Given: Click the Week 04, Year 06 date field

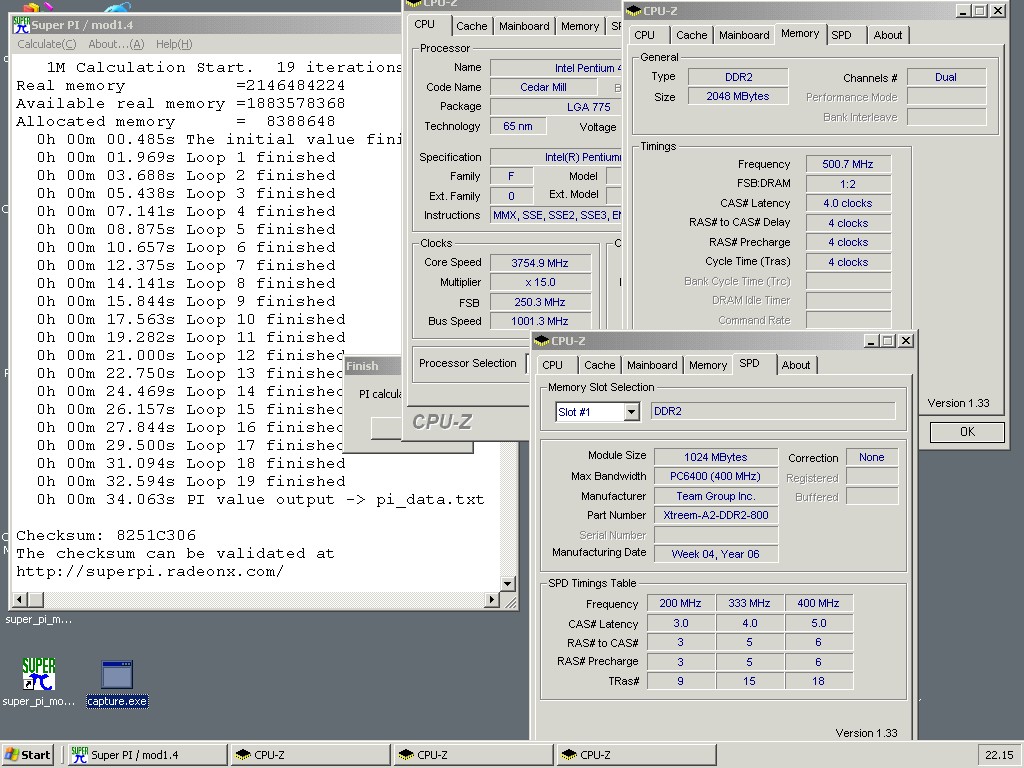Looking at the screenshot, I should pos(716,554).
